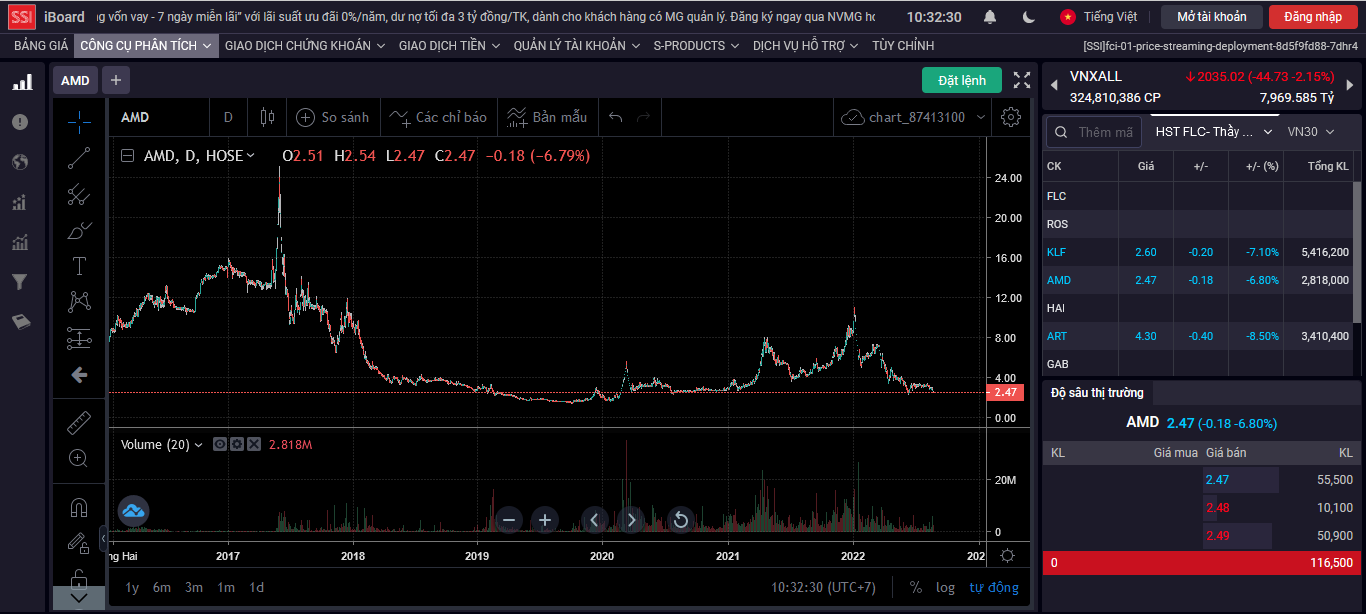
Task: Open CÔNG CỤ PHÂN TÍCH menu
Action: pyautogui.click(x=146, y=45)
